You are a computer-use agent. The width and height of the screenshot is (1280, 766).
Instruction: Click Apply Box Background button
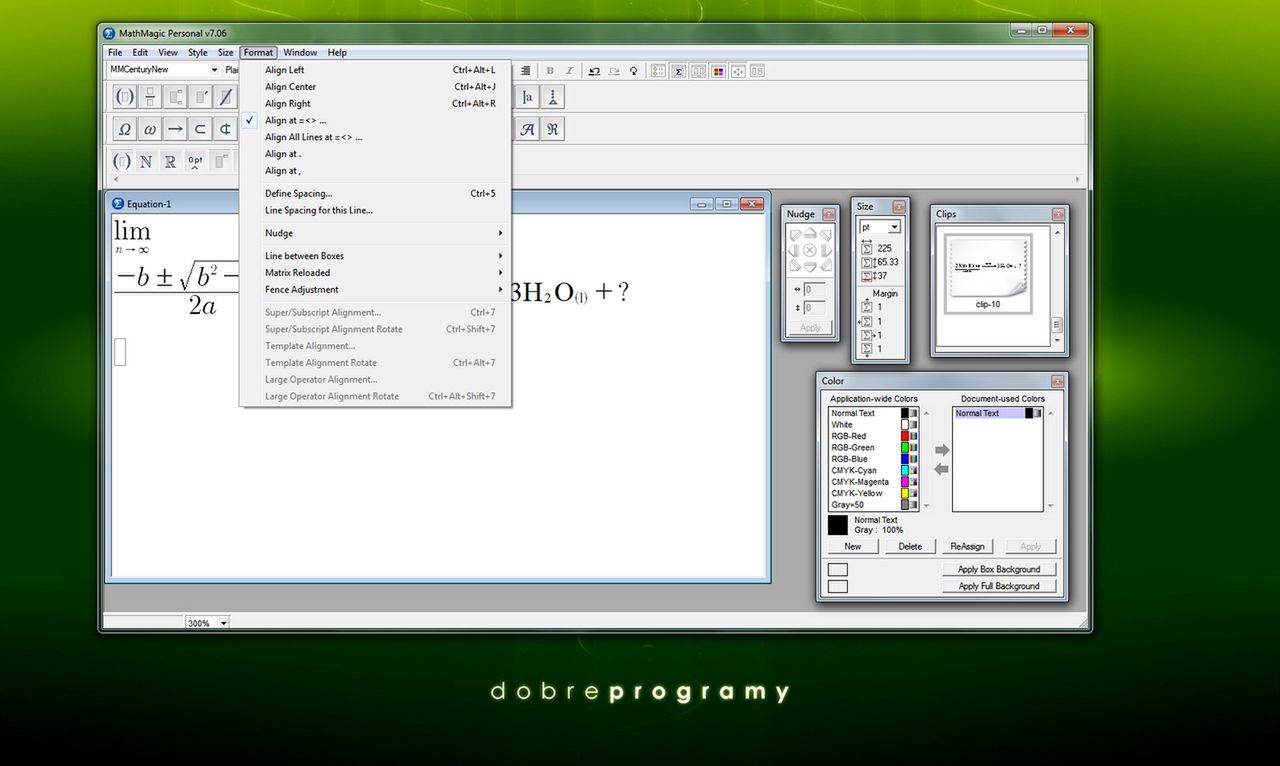999,569
